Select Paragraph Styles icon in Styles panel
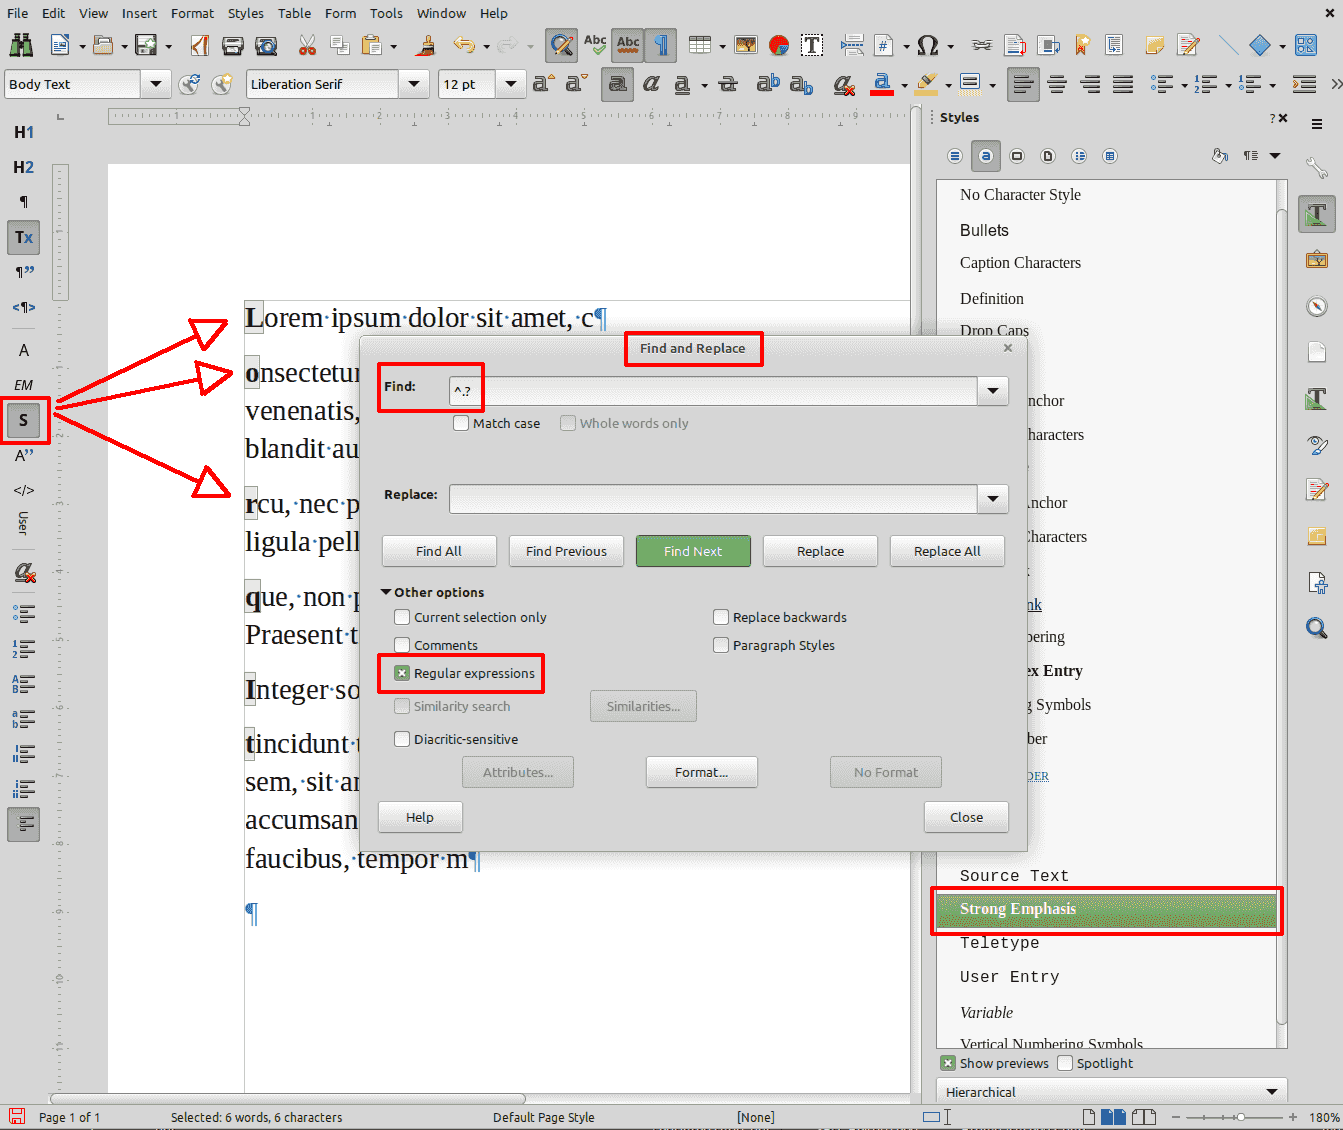The width and height of the screenshot is (1343, 1130). (x=955, y=156)
